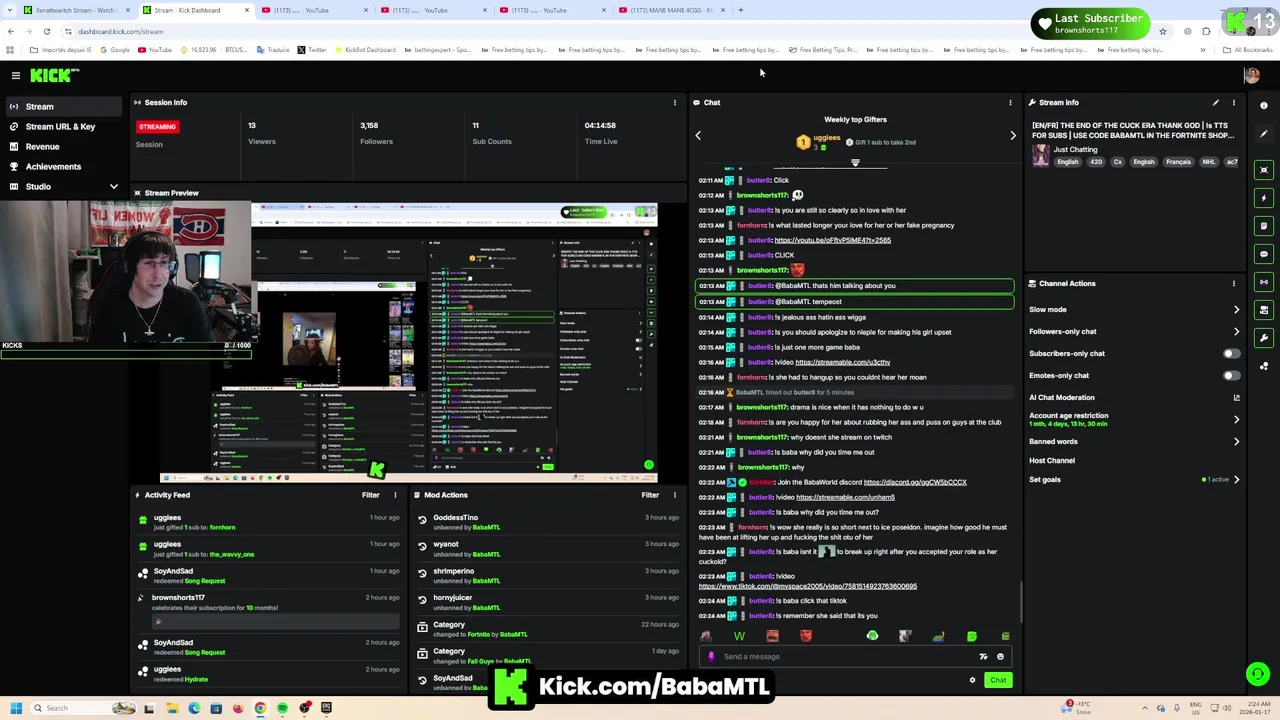This screenshot has height=720, width=1280.
Task: Open Achievements in the left sidebar
Action: [64, 167]
